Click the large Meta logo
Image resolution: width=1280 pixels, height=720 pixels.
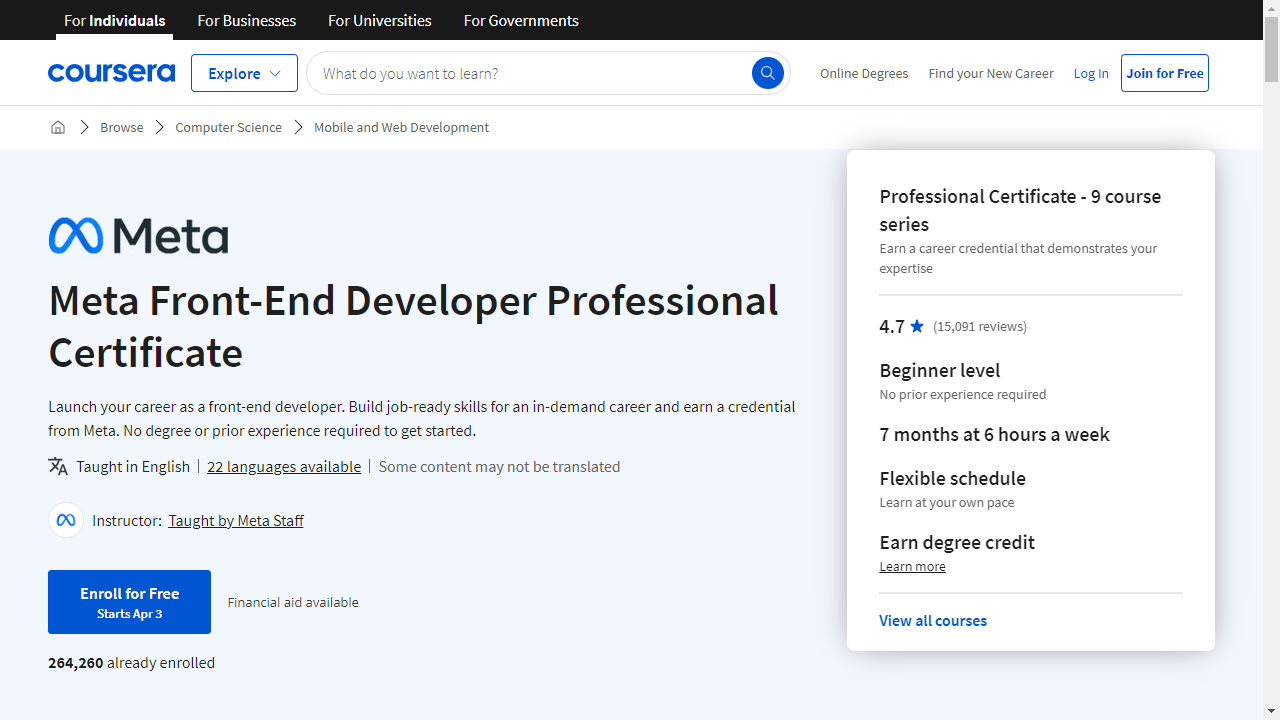click(x=138, y=236)
